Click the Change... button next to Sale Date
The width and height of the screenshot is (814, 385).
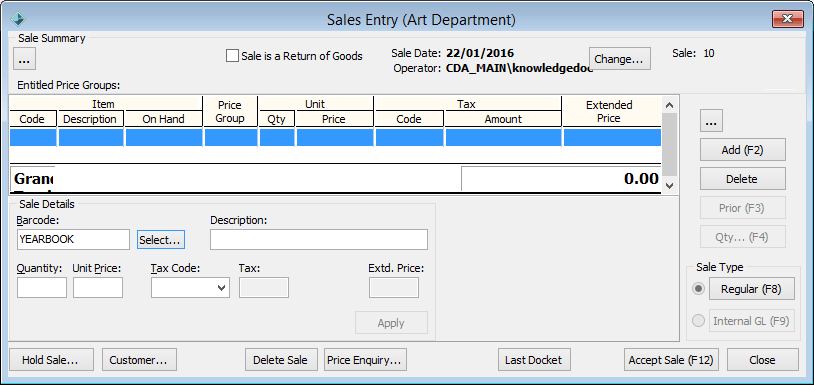click(619, 59)
